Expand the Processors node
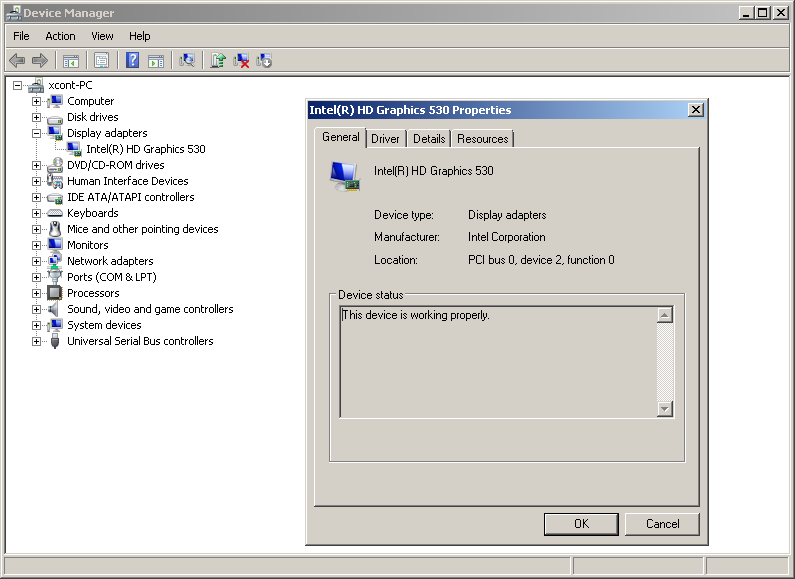 (37, 293)
